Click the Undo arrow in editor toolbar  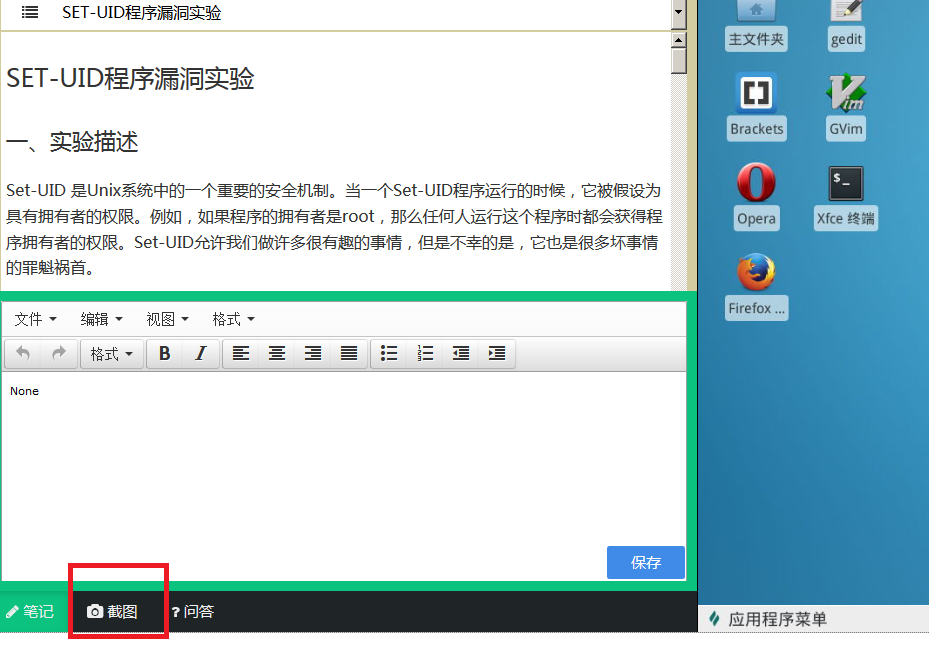click(23, 354)
